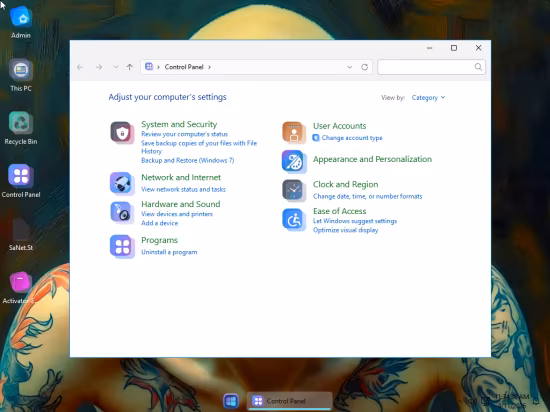Open the System and Security shield icon
550x412 pixels.
coord(122,132)
